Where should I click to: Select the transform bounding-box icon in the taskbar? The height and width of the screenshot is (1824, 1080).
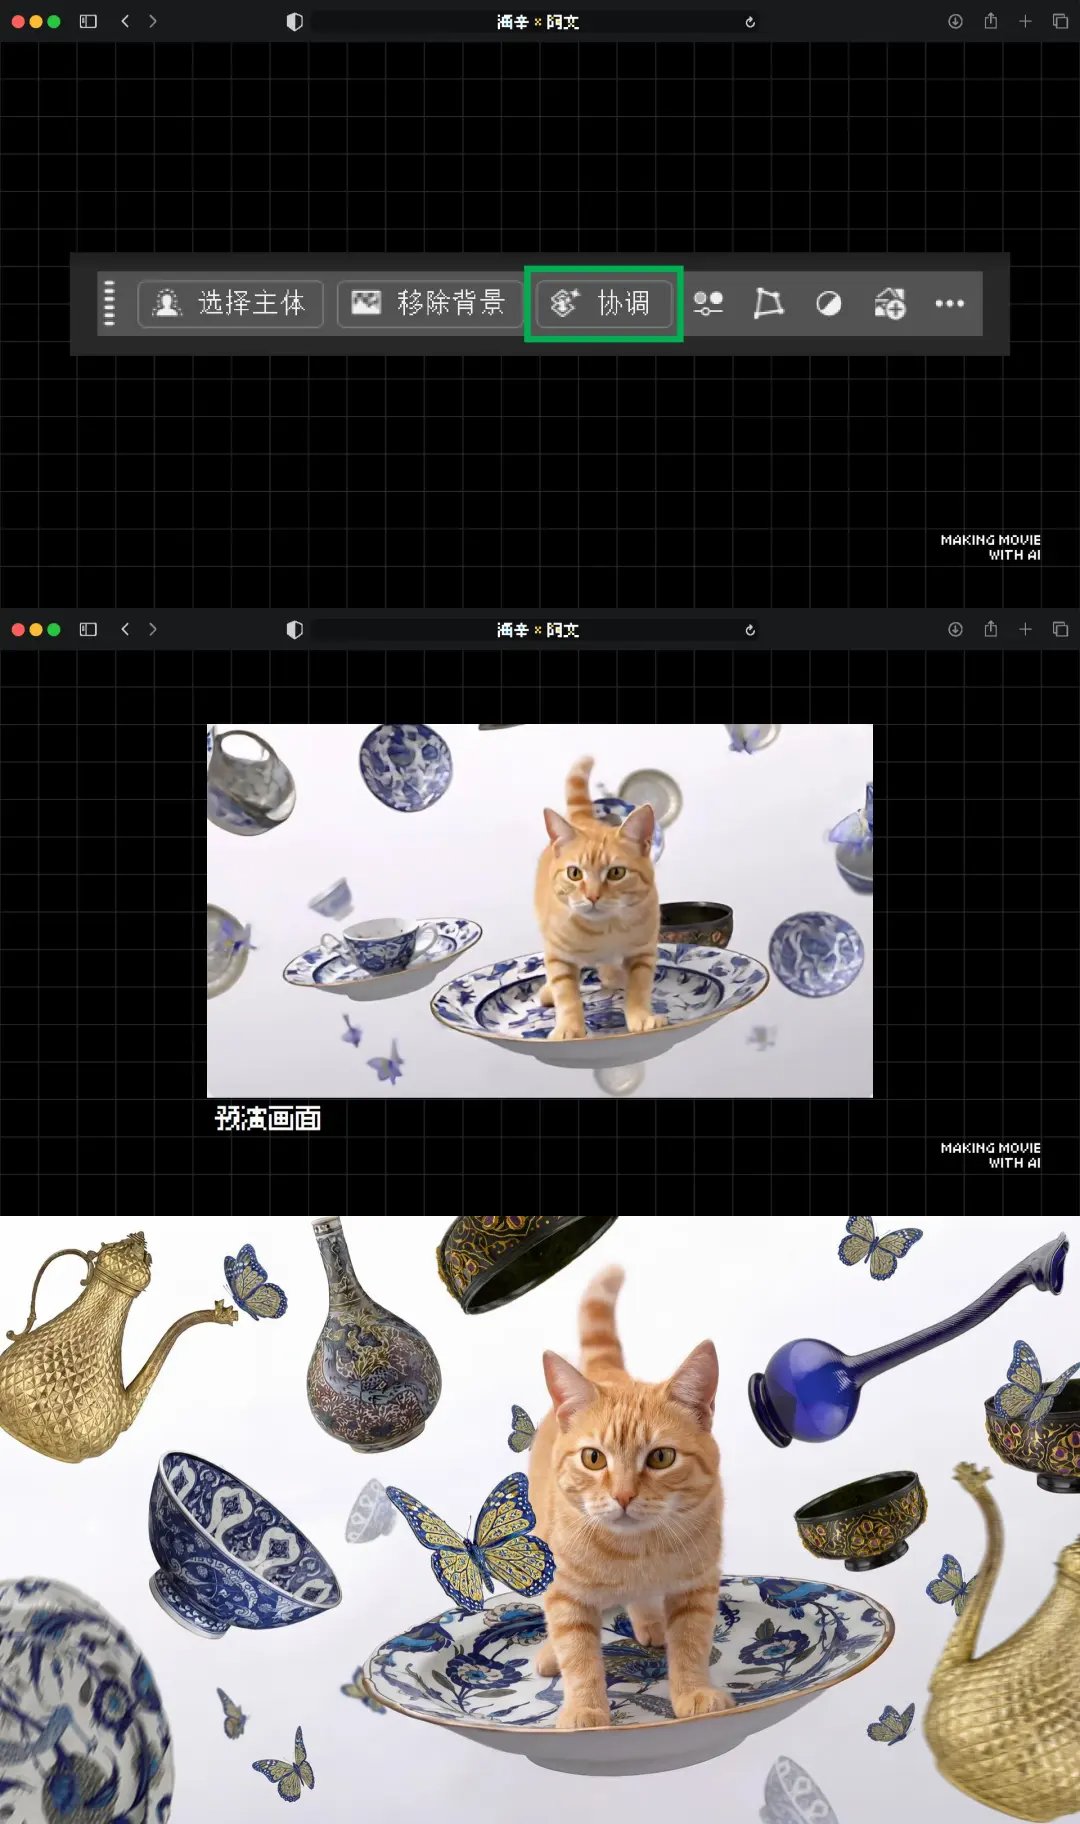pyautogui.click(x=768, y=303)
